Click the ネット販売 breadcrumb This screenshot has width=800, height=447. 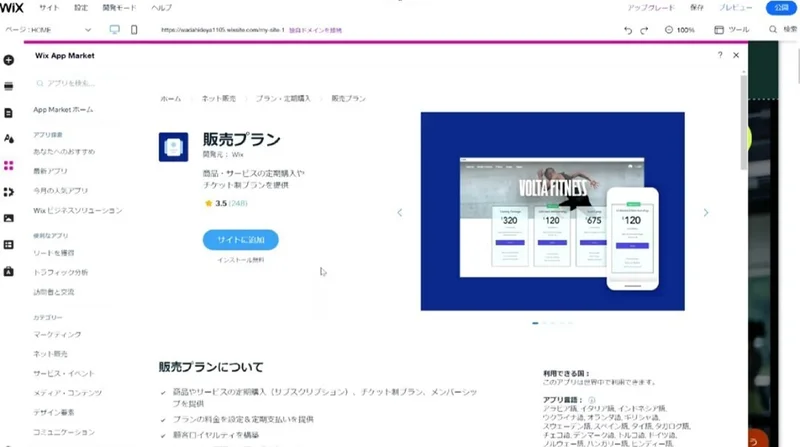(218, 98)
